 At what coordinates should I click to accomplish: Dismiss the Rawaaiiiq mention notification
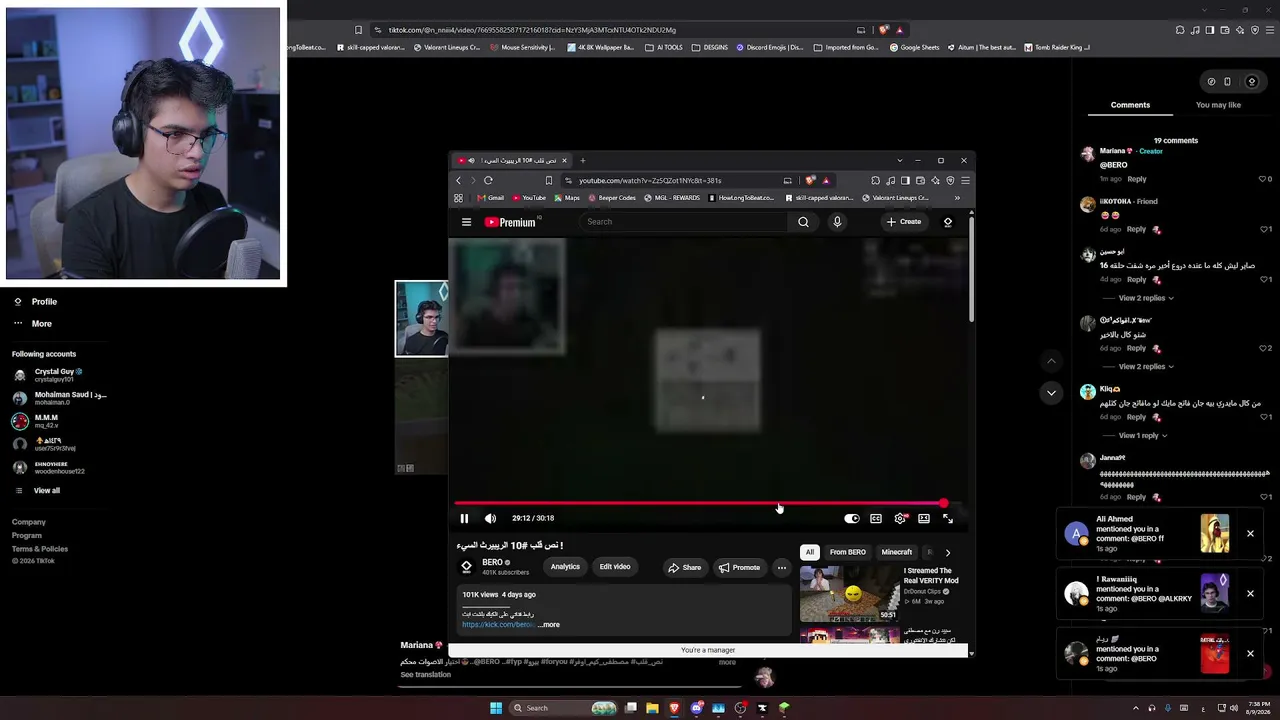point(1250,594)
